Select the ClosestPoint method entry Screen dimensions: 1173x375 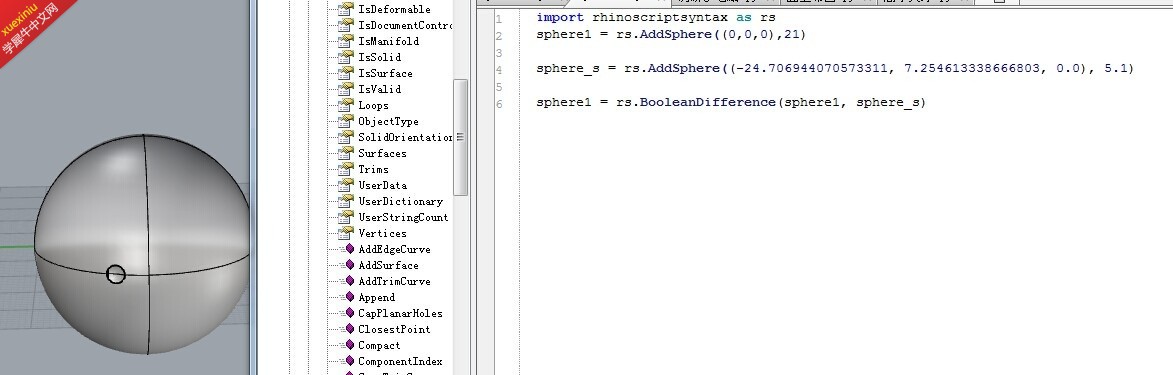(394, 329)
